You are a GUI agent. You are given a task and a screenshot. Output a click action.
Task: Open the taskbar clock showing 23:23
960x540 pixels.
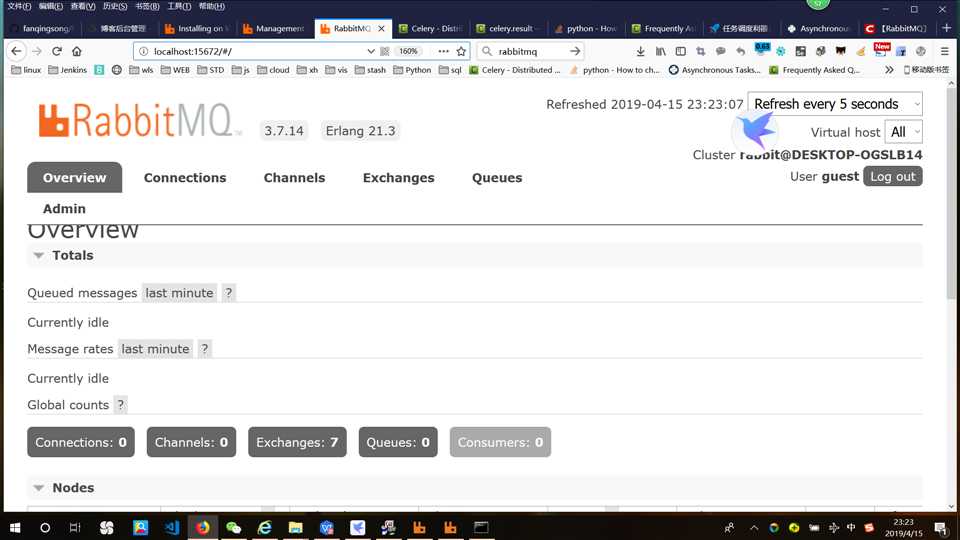pos(903,527)
